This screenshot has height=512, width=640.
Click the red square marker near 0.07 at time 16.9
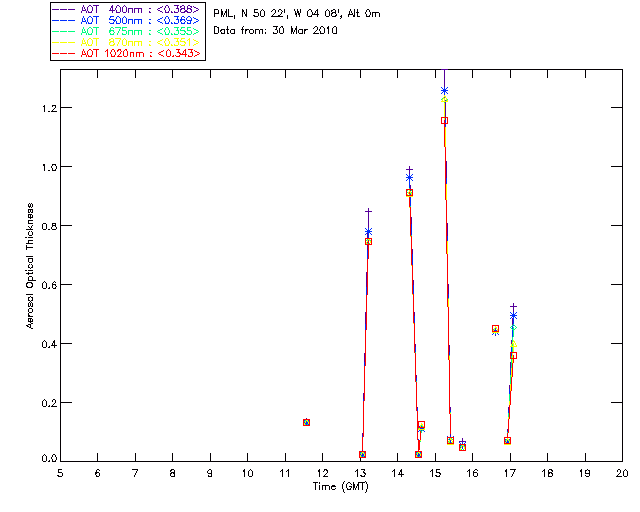[x=507, y=441]
